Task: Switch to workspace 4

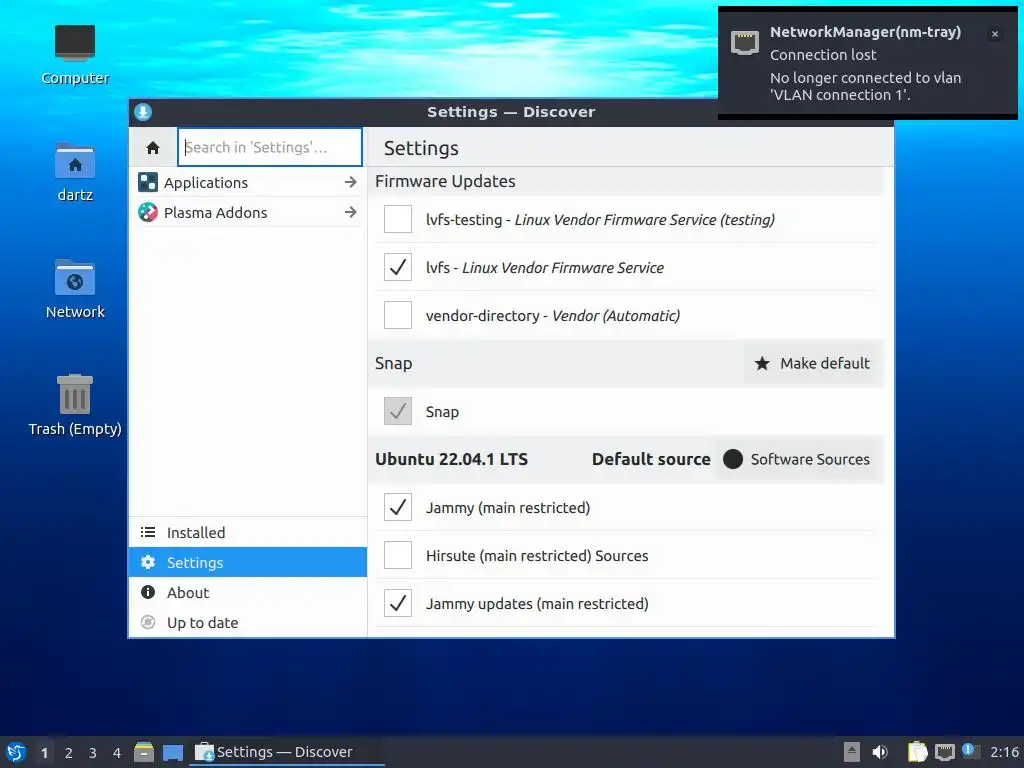Action: point(117,753)
